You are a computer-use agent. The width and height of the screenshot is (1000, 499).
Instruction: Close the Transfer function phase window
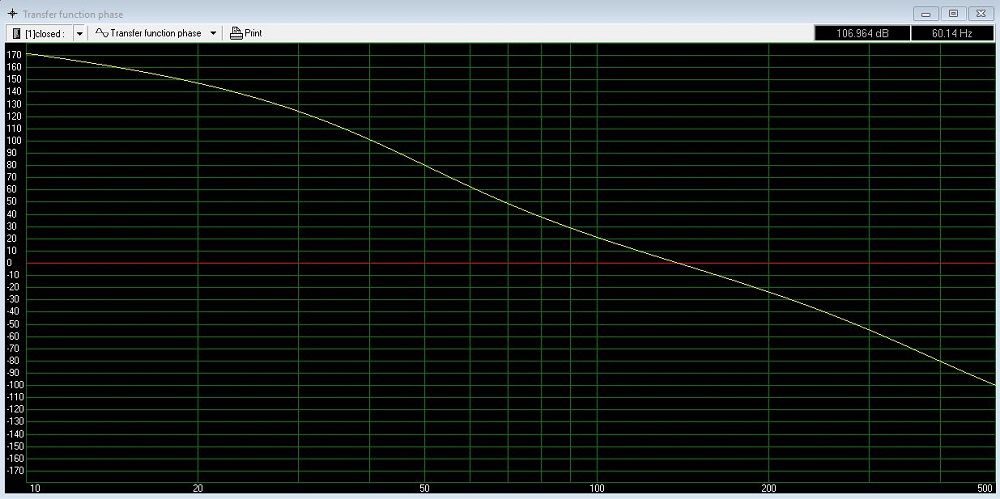[981, 13]
